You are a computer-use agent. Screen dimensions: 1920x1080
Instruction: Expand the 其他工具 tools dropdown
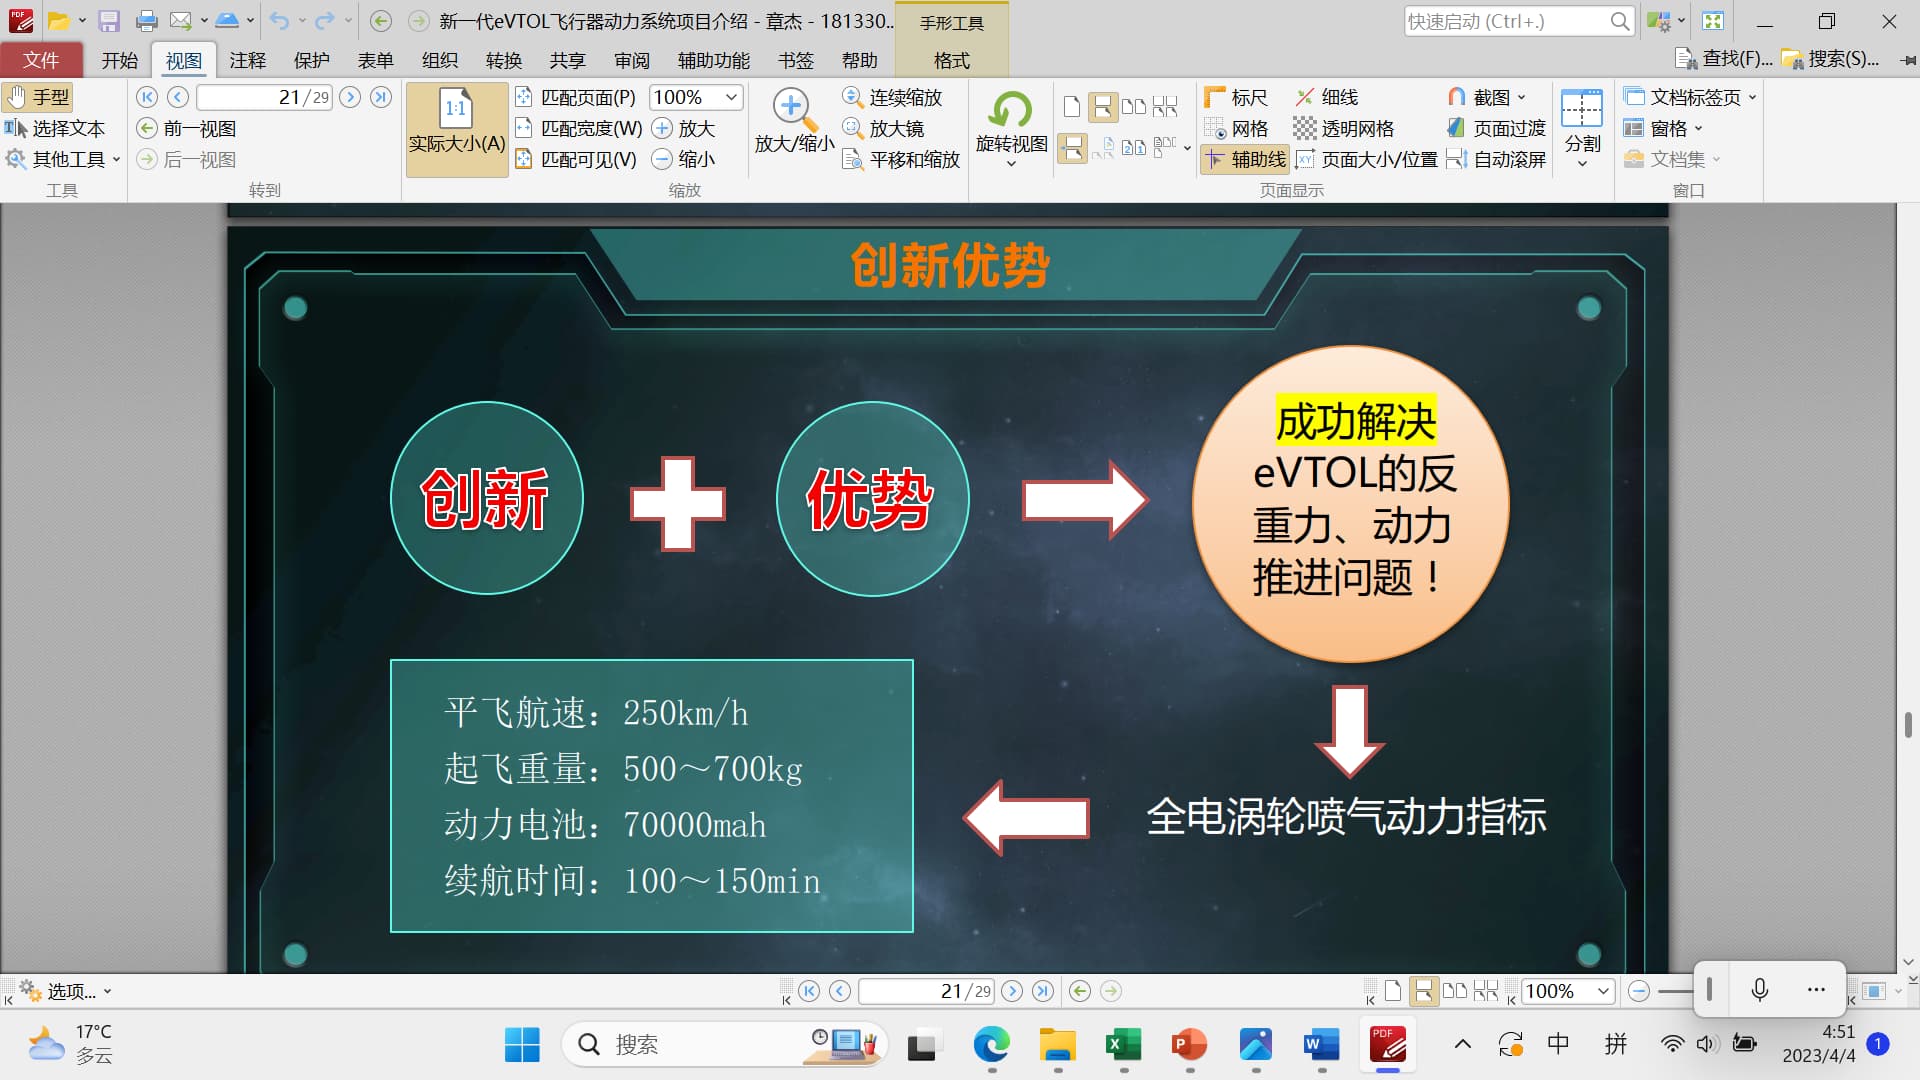tap(116, 159)
